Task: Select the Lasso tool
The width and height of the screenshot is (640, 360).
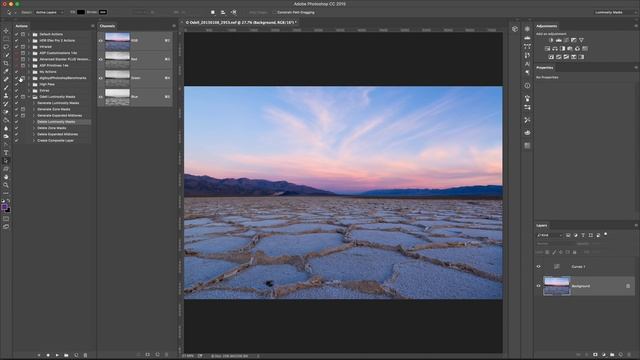Action: [6, 47]
